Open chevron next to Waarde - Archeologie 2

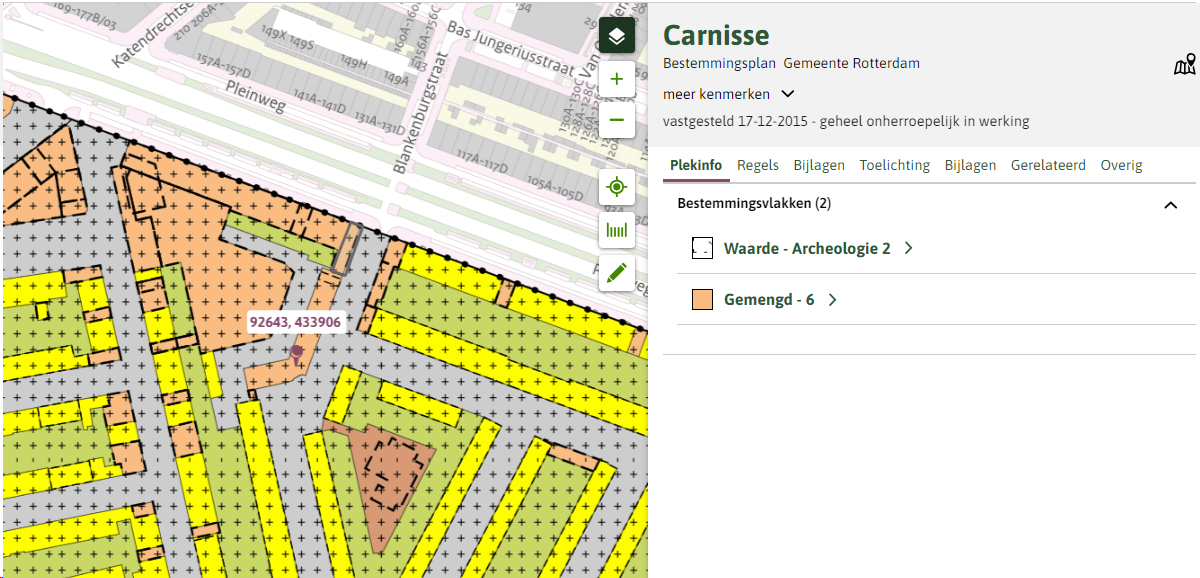pos(908,248)
